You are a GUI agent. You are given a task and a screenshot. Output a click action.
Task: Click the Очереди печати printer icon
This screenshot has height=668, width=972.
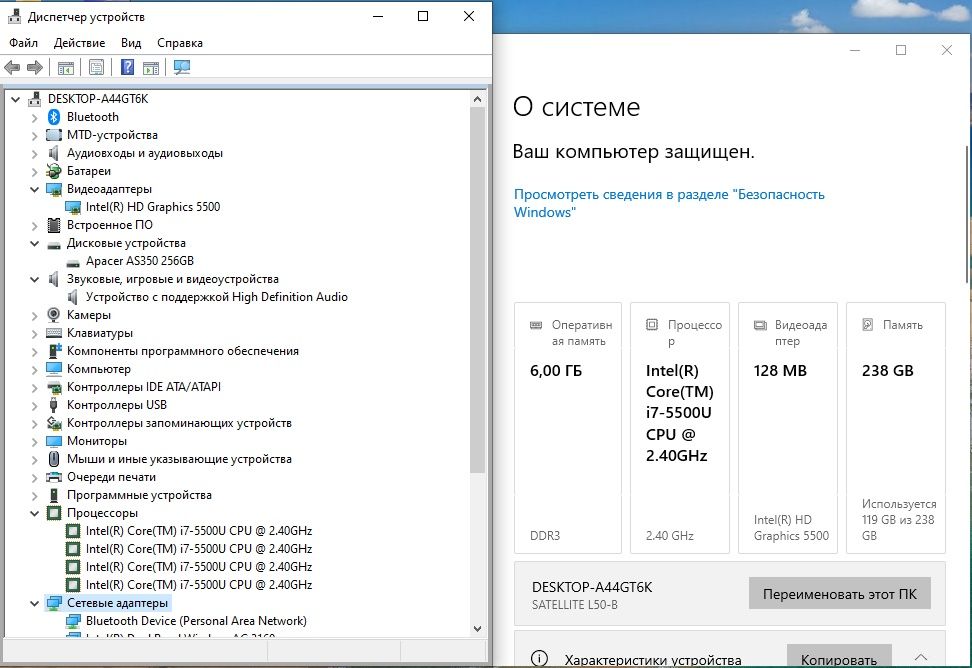tap(54, 477)
